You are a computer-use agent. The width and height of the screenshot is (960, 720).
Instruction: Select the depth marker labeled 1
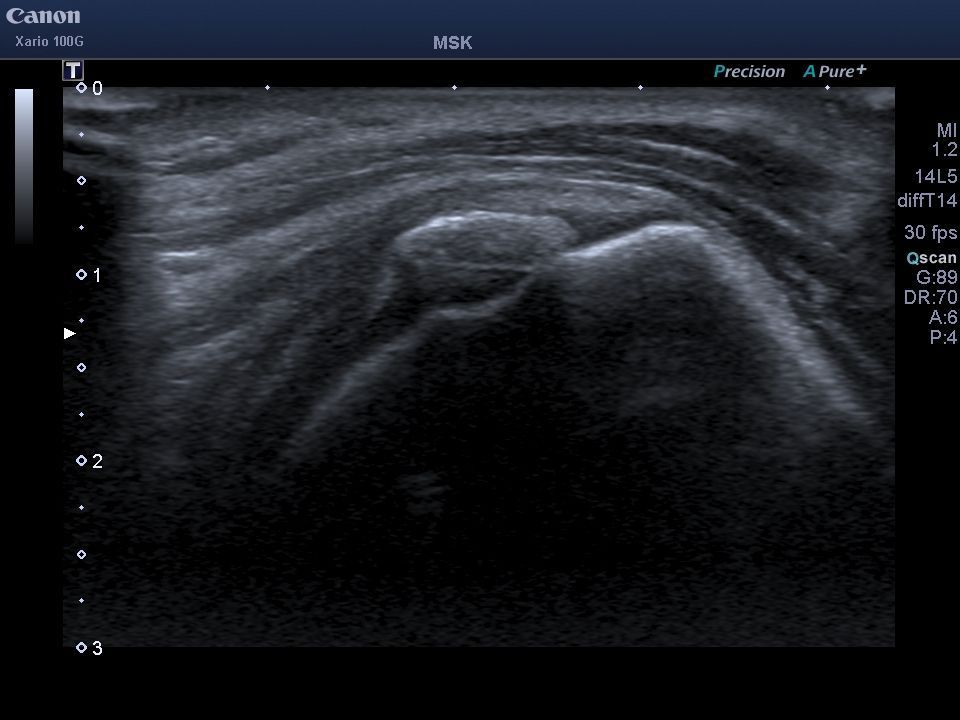coord(90,275)
